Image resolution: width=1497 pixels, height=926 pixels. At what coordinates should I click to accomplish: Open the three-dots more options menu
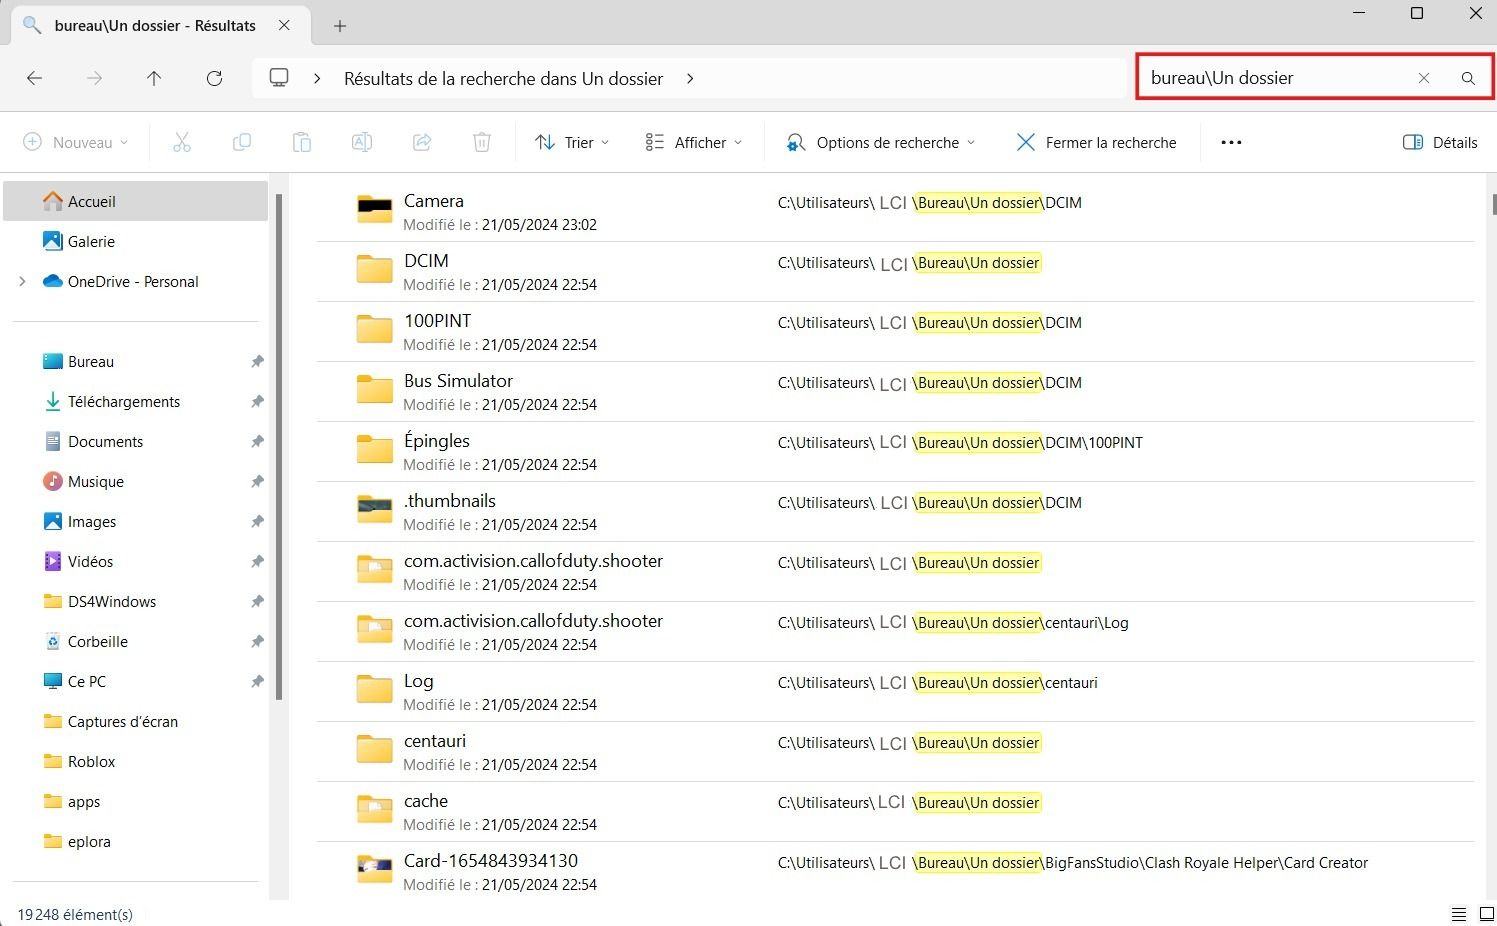click(x=1231, y=142)
